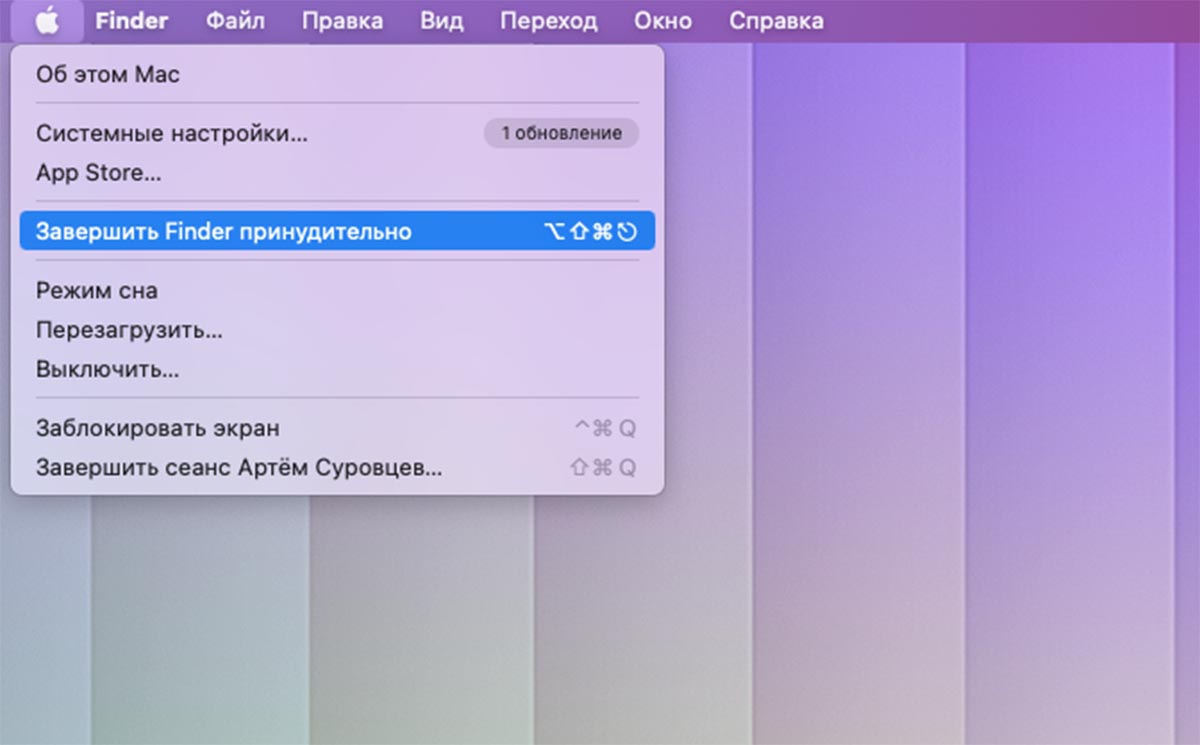
Task: Open the Справка menu
Action: [x=776, y=20]
